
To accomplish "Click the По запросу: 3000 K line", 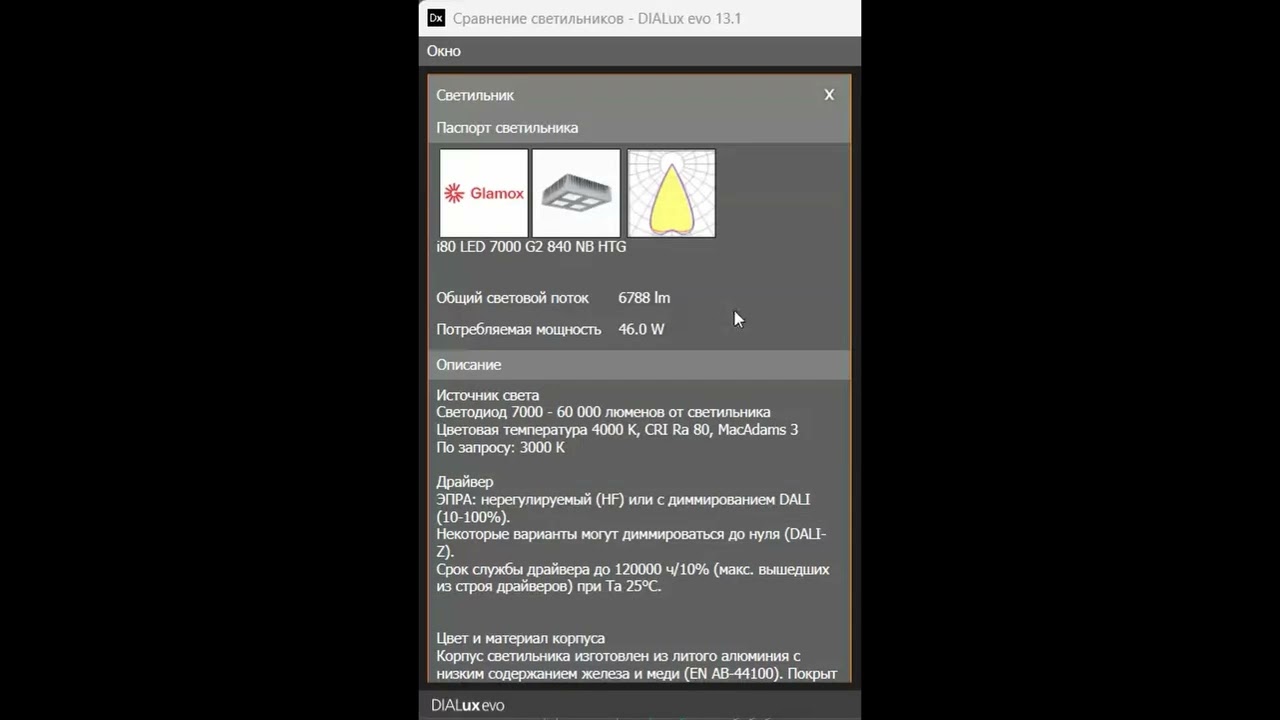I will click(500, 447).
